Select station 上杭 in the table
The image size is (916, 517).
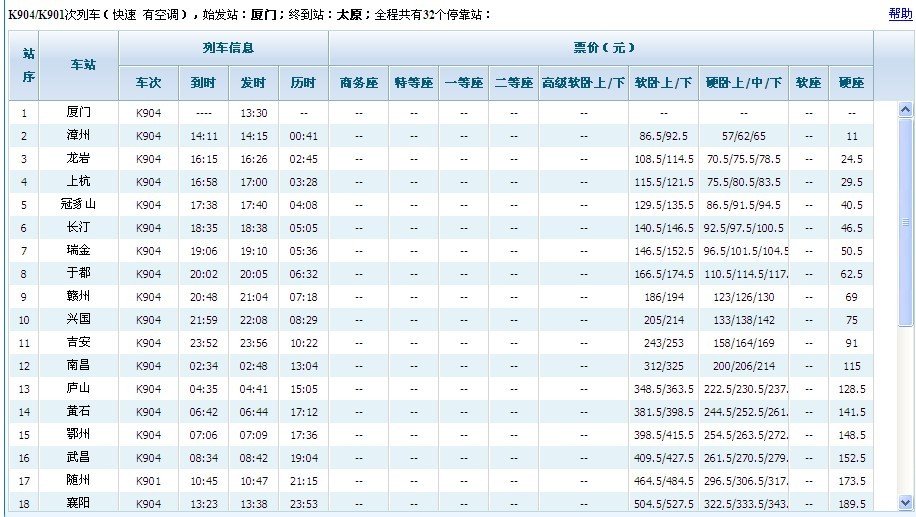tap(78, 181)
